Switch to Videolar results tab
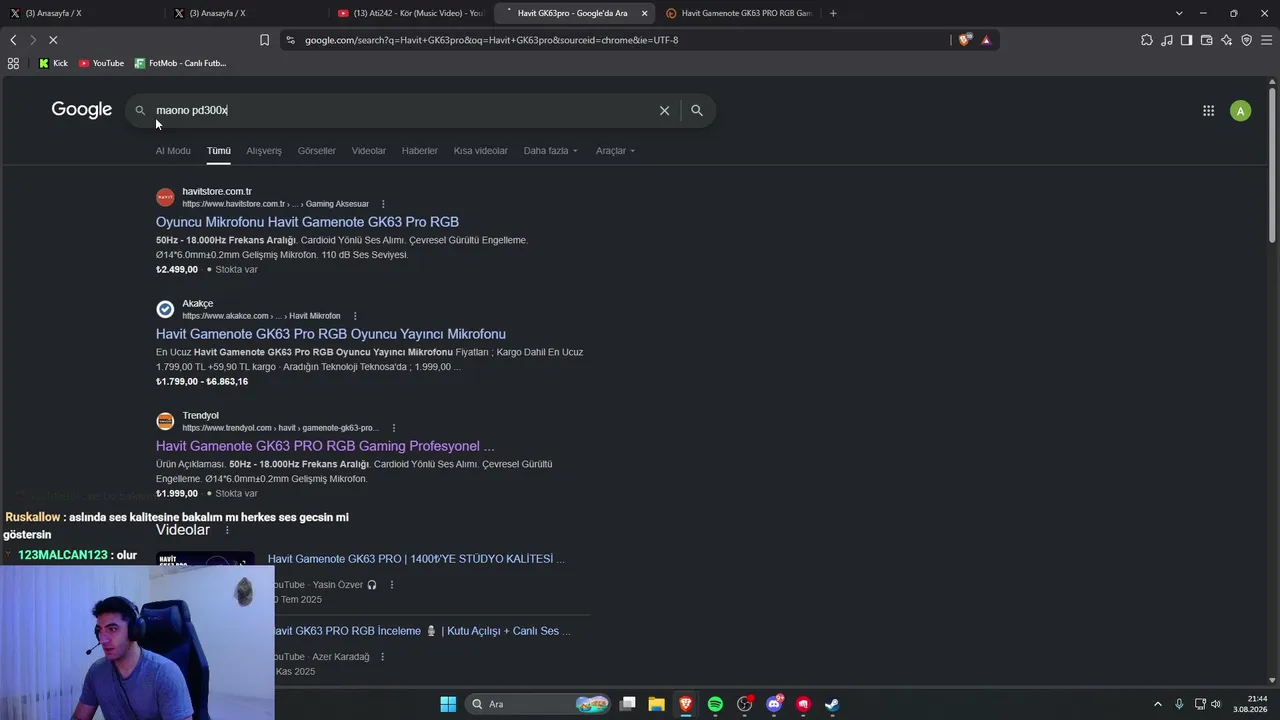The image size is (1280, 720). point(368,151)
